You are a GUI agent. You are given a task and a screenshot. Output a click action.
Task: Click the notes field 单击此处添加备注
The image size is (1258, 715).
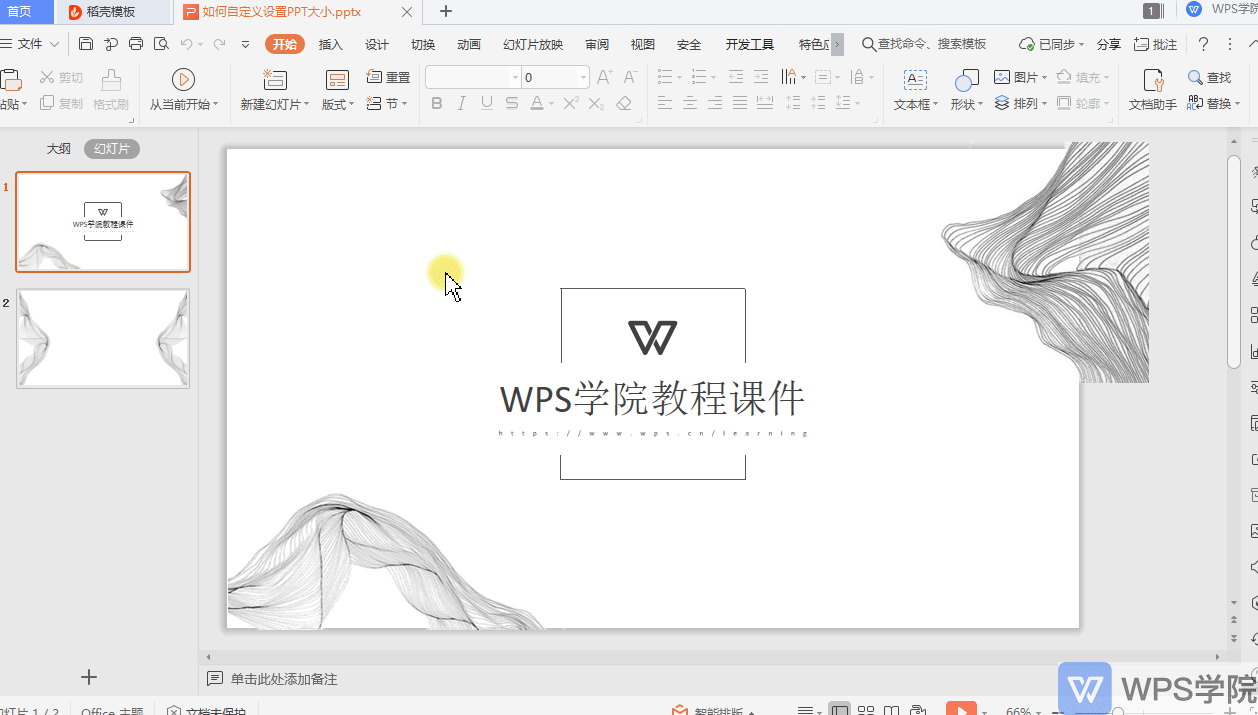pyautogui.click(x=284, y=679)
